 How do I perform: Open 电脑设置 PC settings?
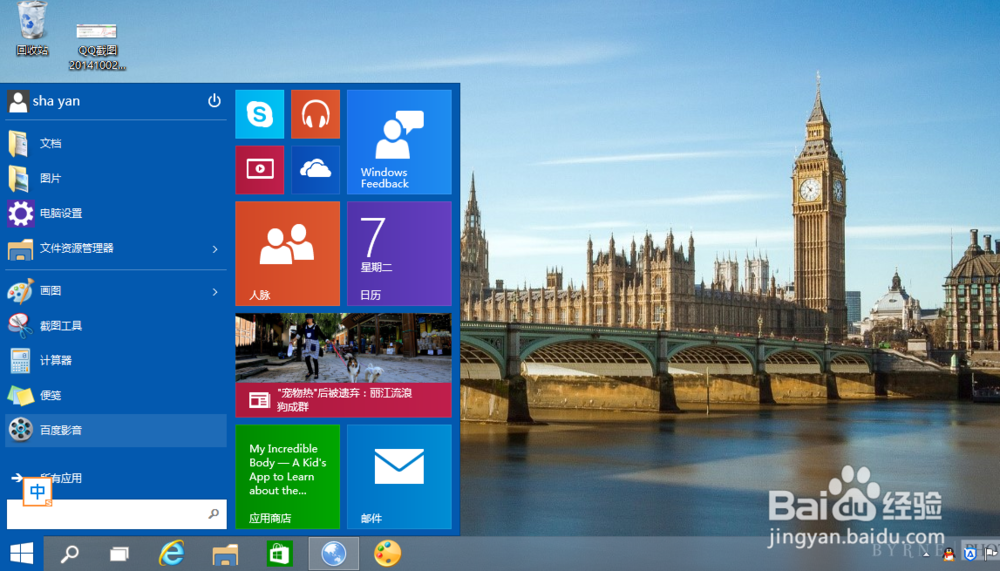coord(116,213)
